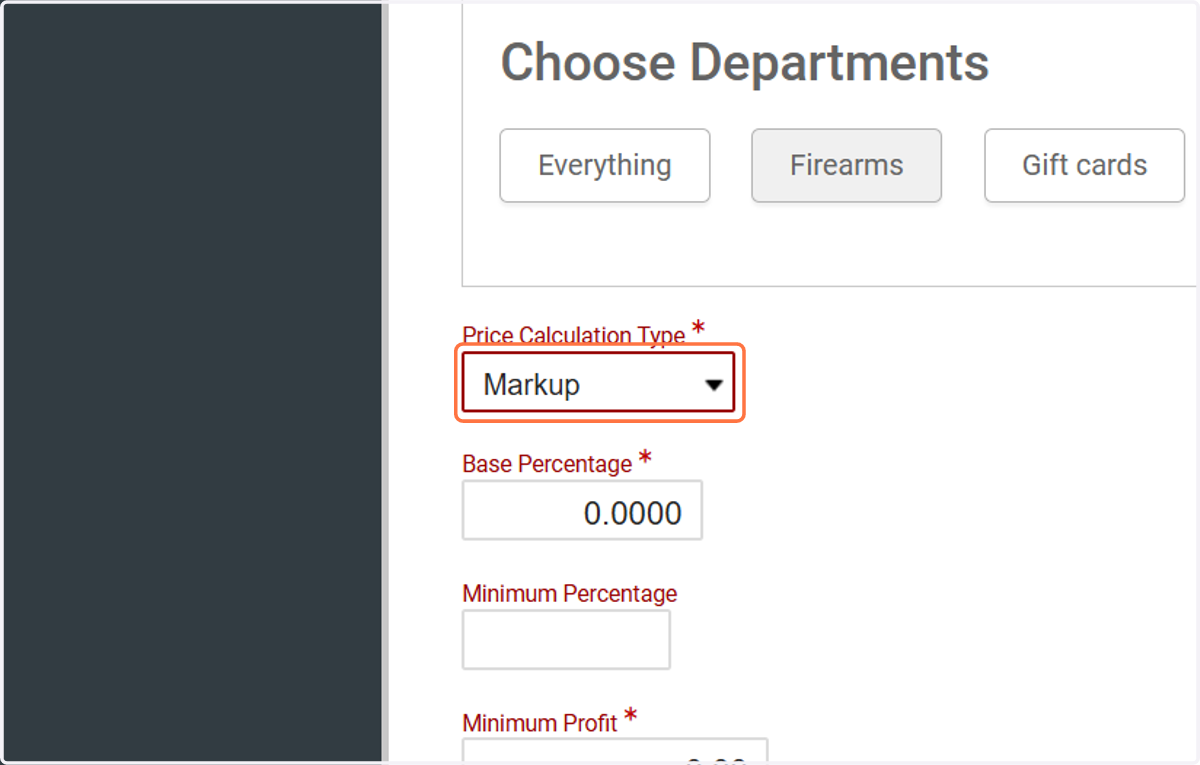1200x765 pixels.
Task: Select the Everything department button
Action: point(605,165)
